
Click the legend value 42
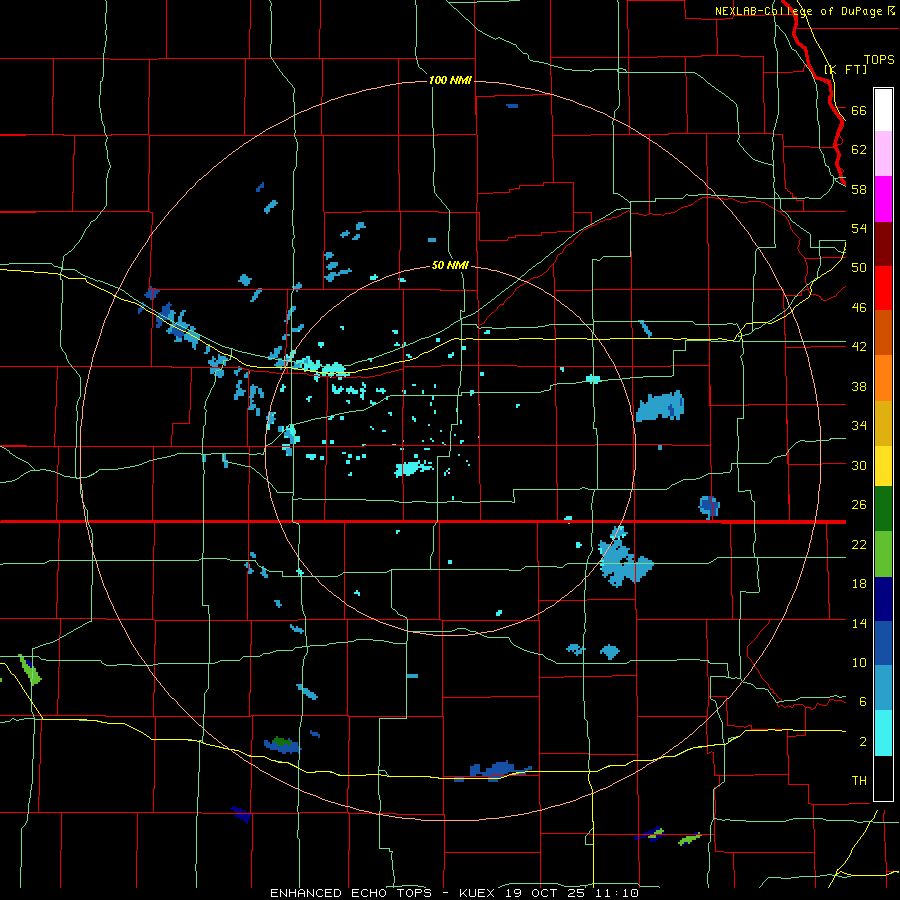tap(859, 346)
